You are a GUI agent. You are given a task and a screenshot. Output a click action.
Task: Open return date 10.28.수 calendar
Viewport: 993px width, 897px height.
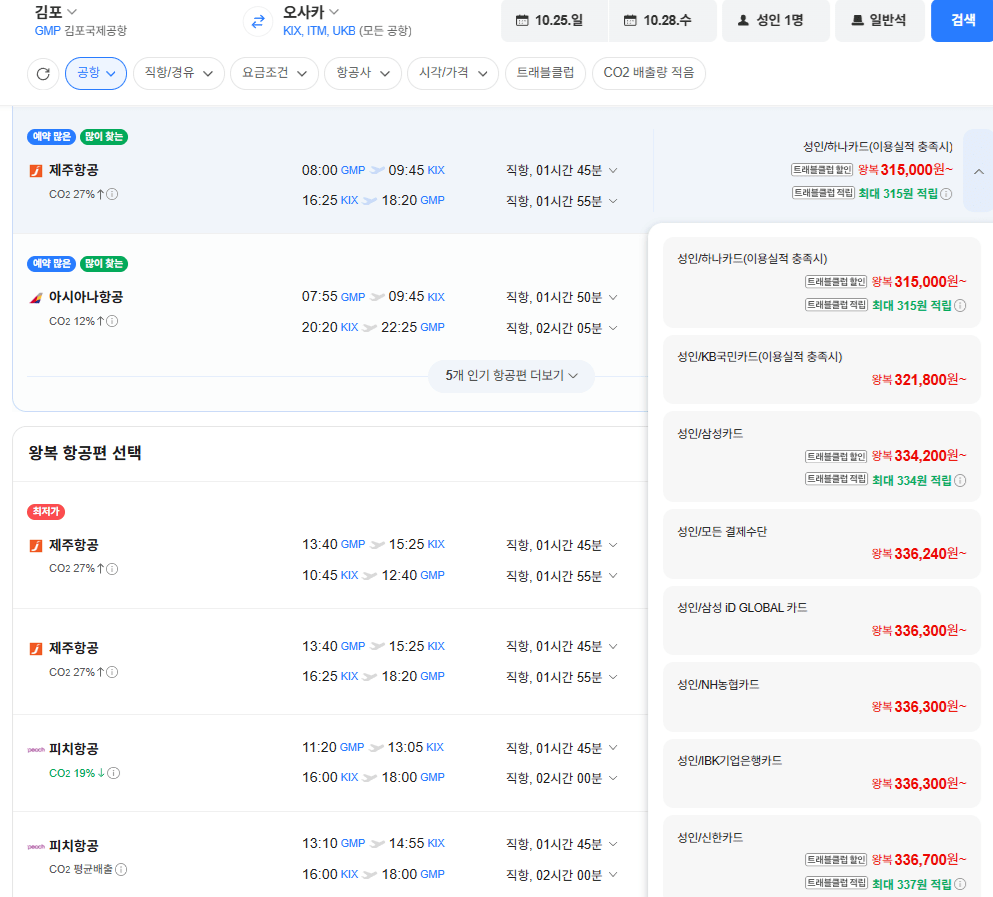click(662, 20)
